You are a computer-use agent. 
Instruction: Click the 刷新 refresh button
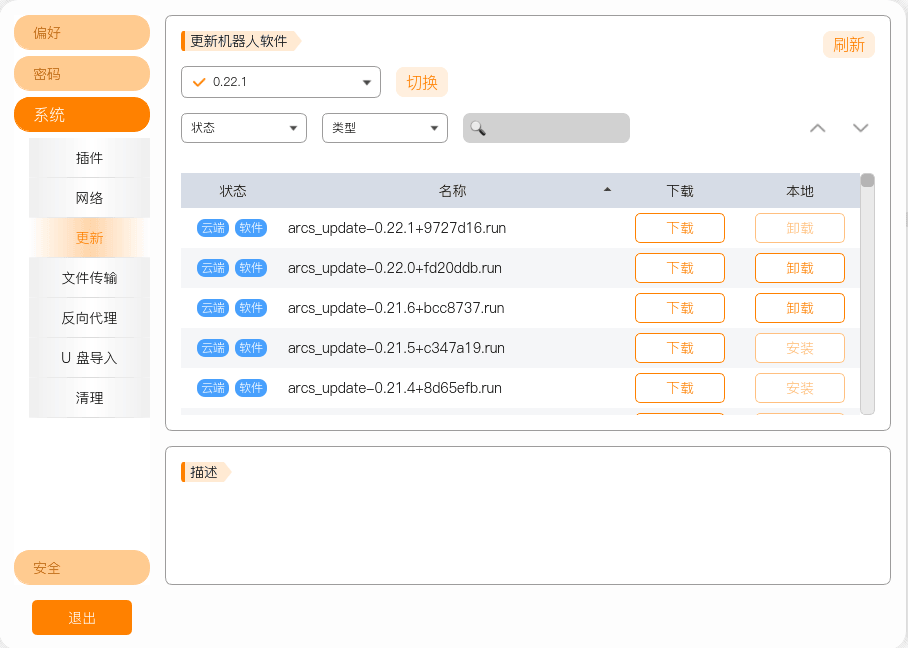tap(848, 45)
